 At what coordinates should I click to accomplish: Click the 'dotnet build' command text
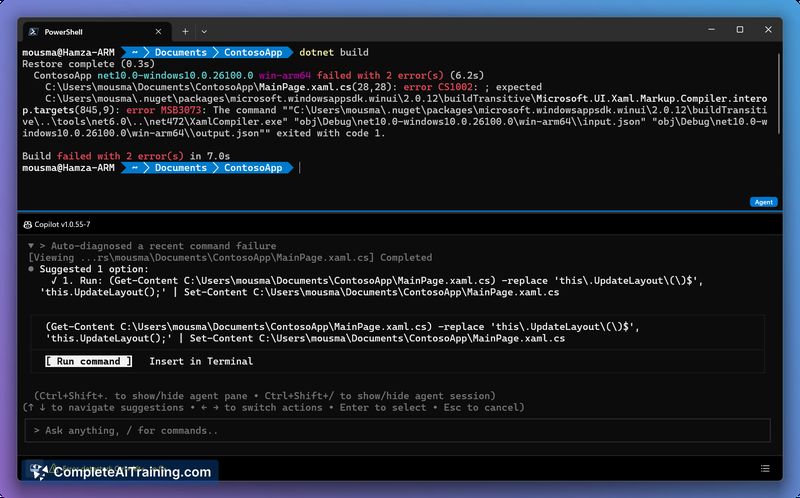[x=334, y=52]
